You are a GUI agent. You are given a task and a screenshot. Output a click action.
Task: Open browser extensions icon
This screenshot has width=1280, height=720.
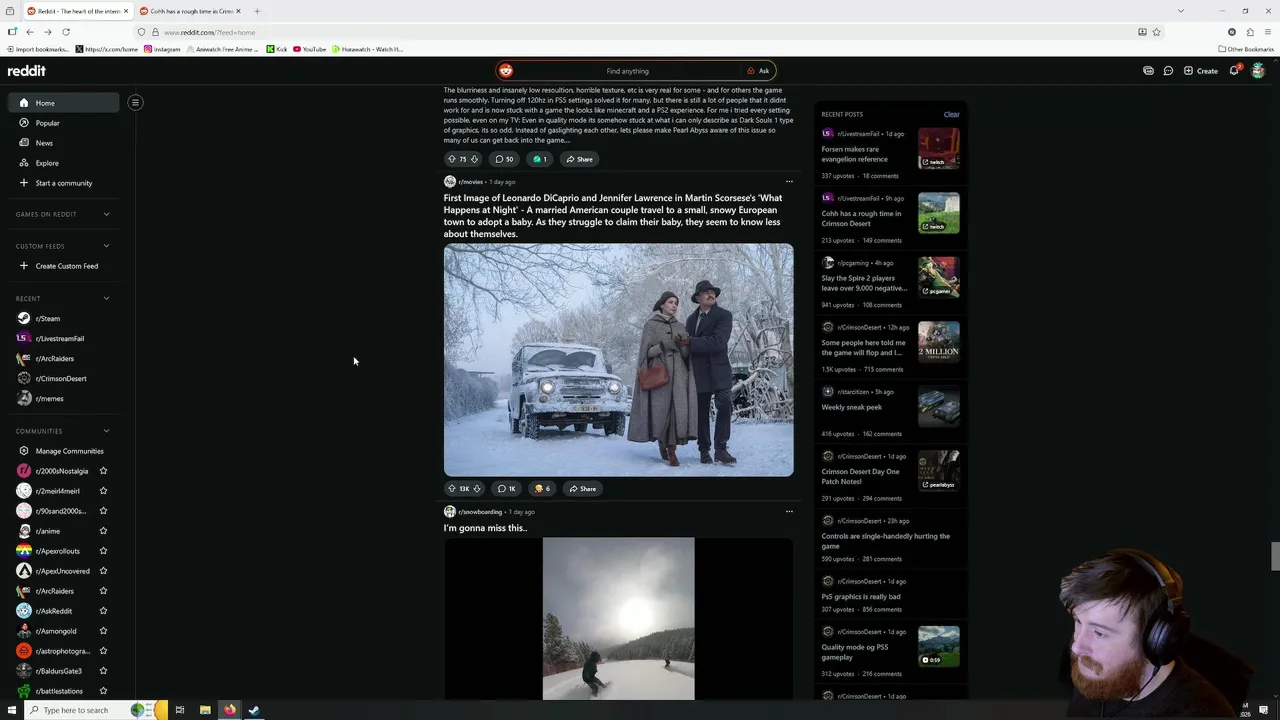pos(1250,32)
